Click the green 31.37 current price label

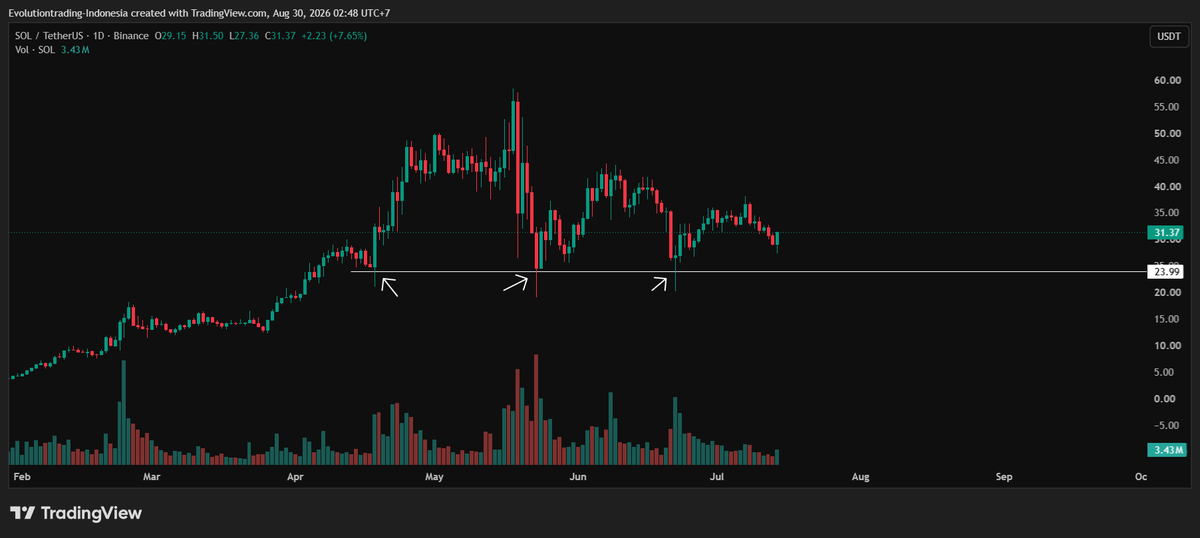coord(1168,233)
